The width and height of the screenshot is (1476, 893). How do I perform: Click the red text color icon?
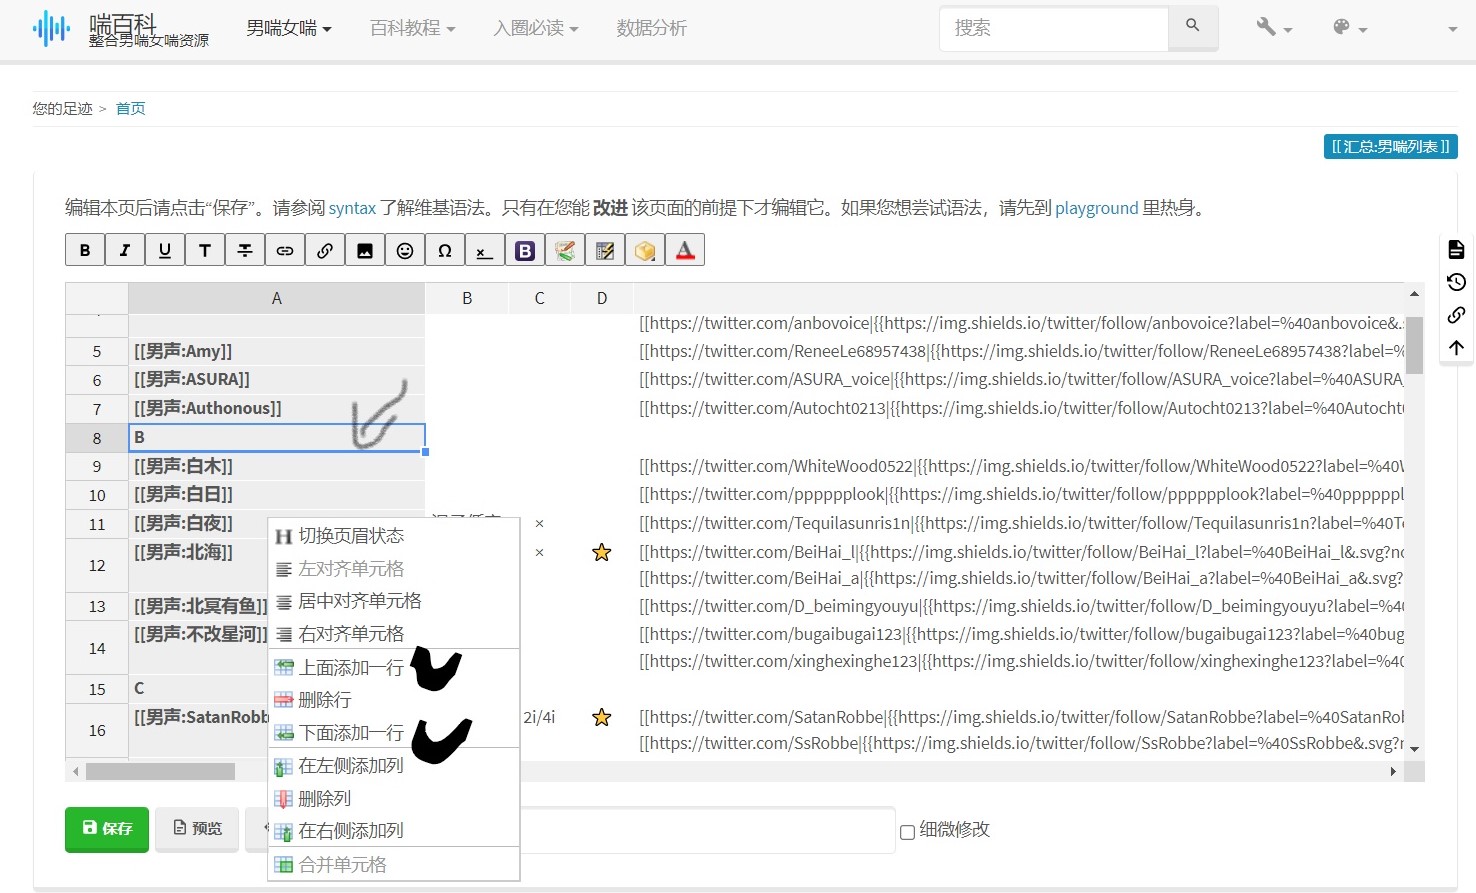point(685,250)
